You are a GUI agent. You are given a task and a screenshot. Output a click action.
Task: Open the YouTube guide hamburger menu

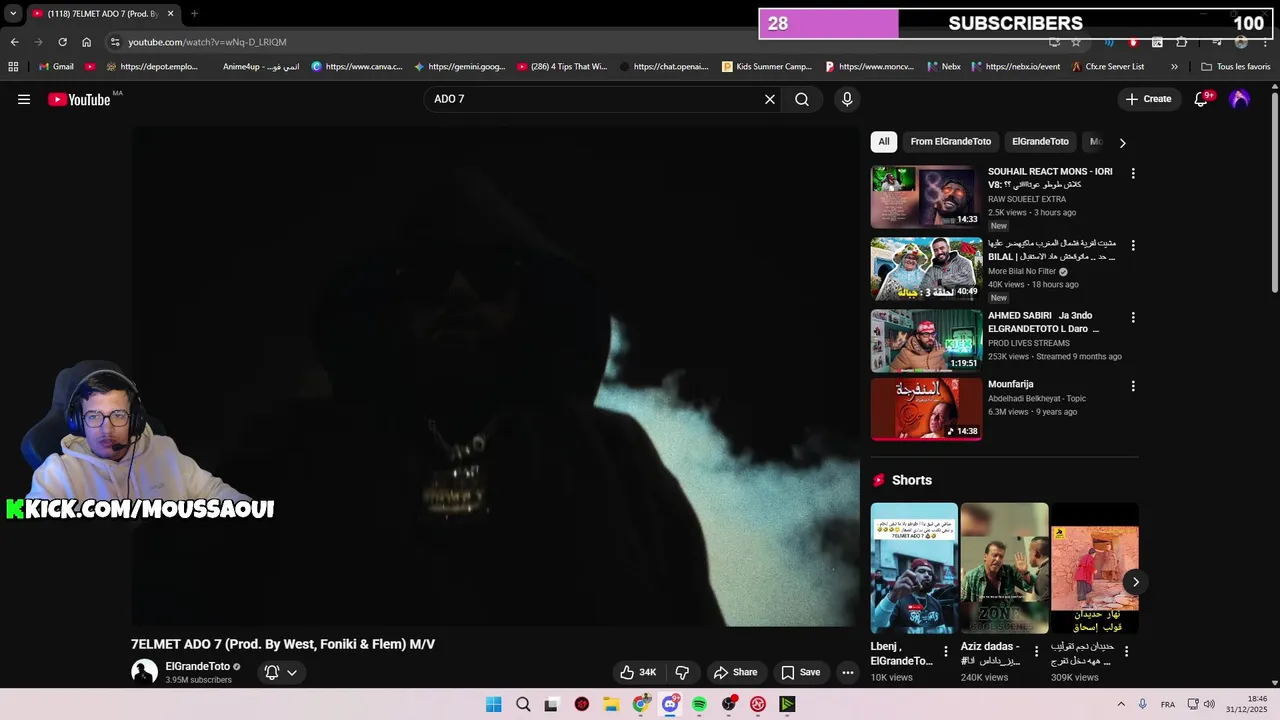(x=24, y=99)
